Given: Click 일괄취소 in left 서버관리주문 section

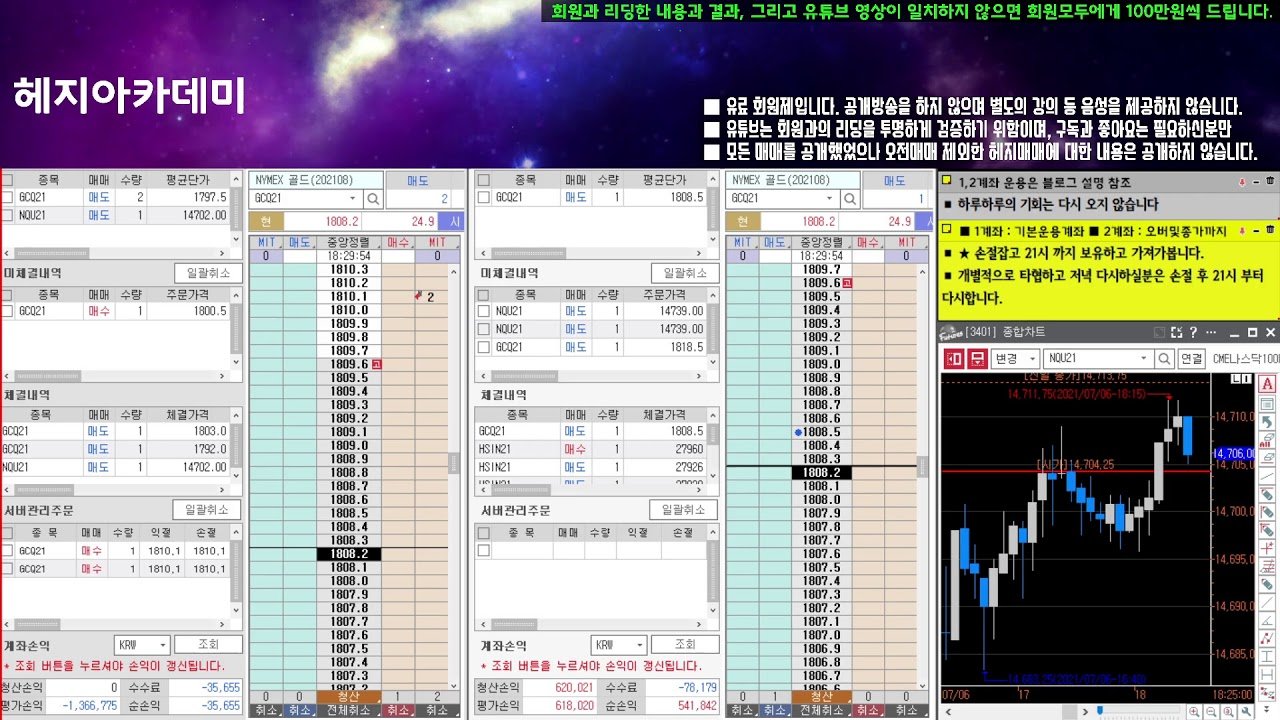Looking at the screenshot, I should tap(208, 510).
